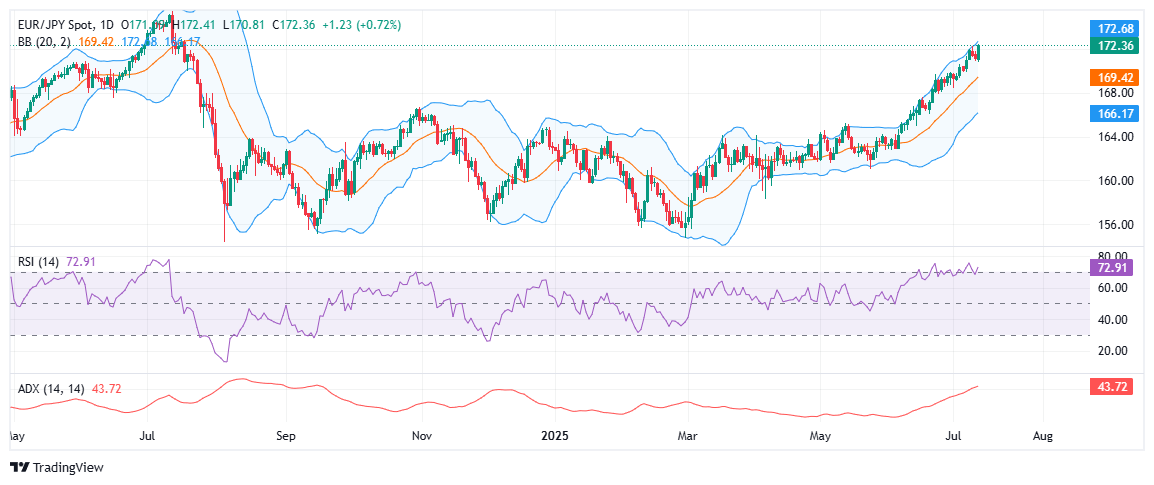This screenshot has height=485, width=1154.
Task: Click the Aug label on time axis
Action: [x=1042, y=437]
